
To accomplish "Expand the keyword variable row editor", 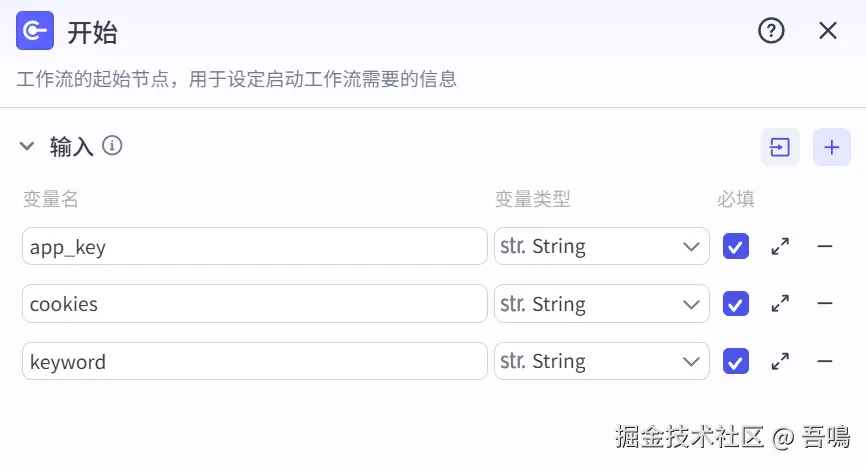I will 781,362.
